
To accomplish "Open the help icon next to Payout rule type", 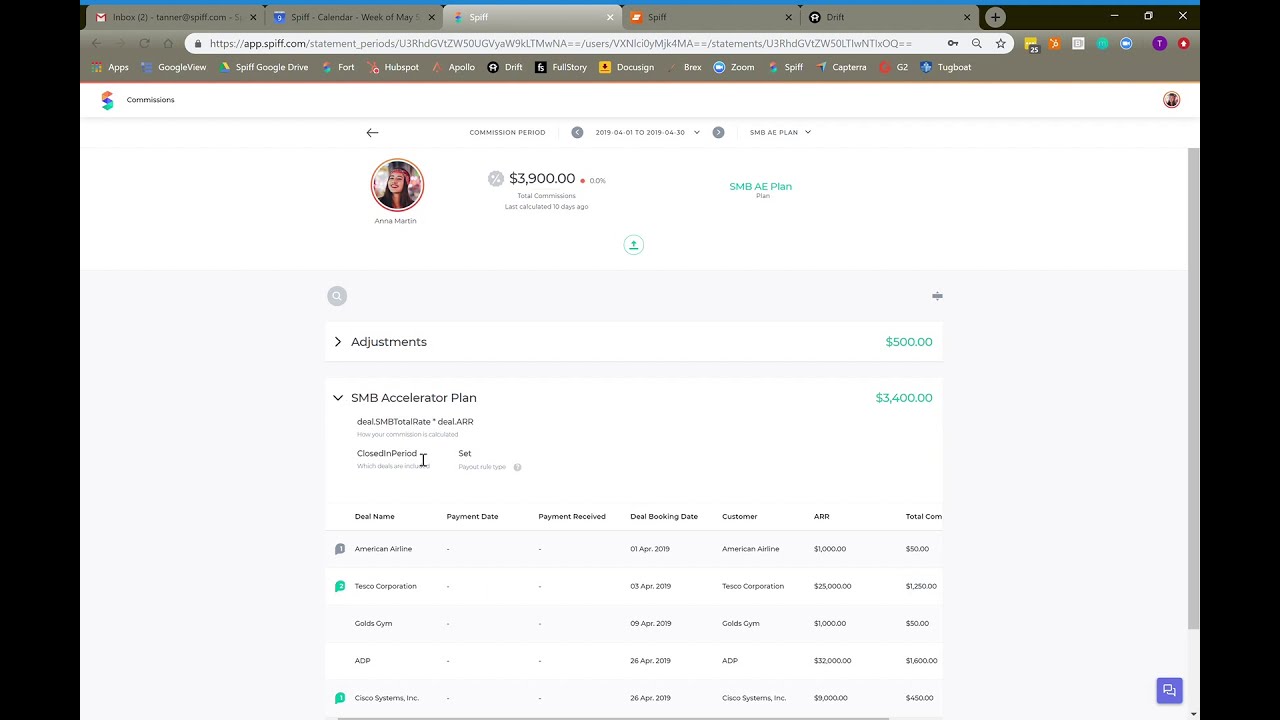I will pyautogui.click(x=517, y=467).
